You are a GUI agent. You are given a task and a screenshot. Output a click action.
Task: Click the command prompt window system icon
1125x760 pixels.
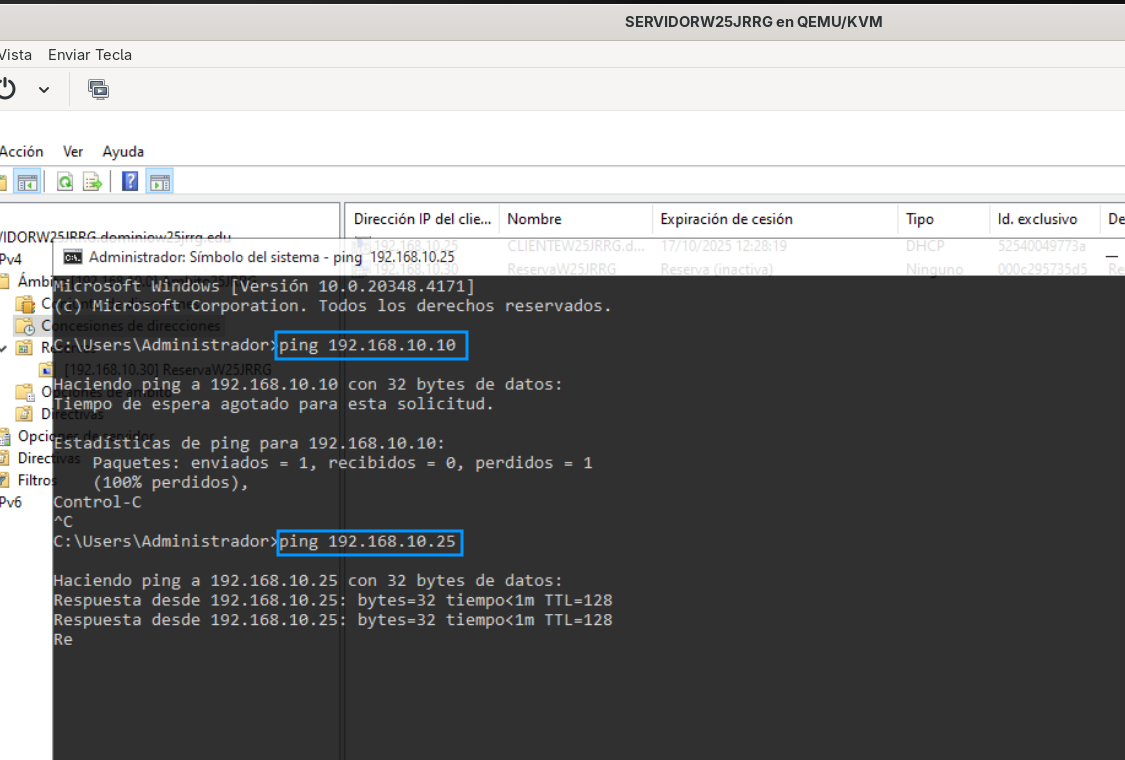pyautogui.click(x=72, y=257)
